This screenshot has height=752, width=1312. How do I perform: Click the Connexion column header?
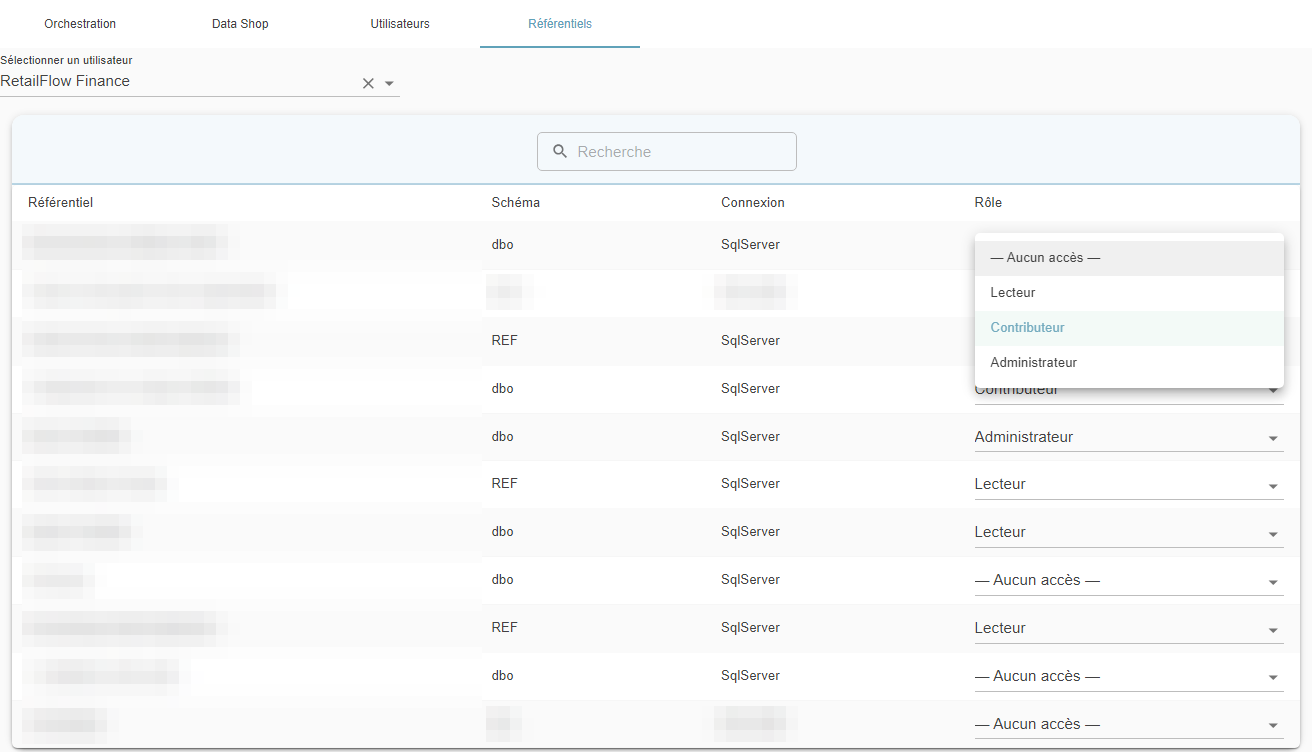tap(753, 203)
